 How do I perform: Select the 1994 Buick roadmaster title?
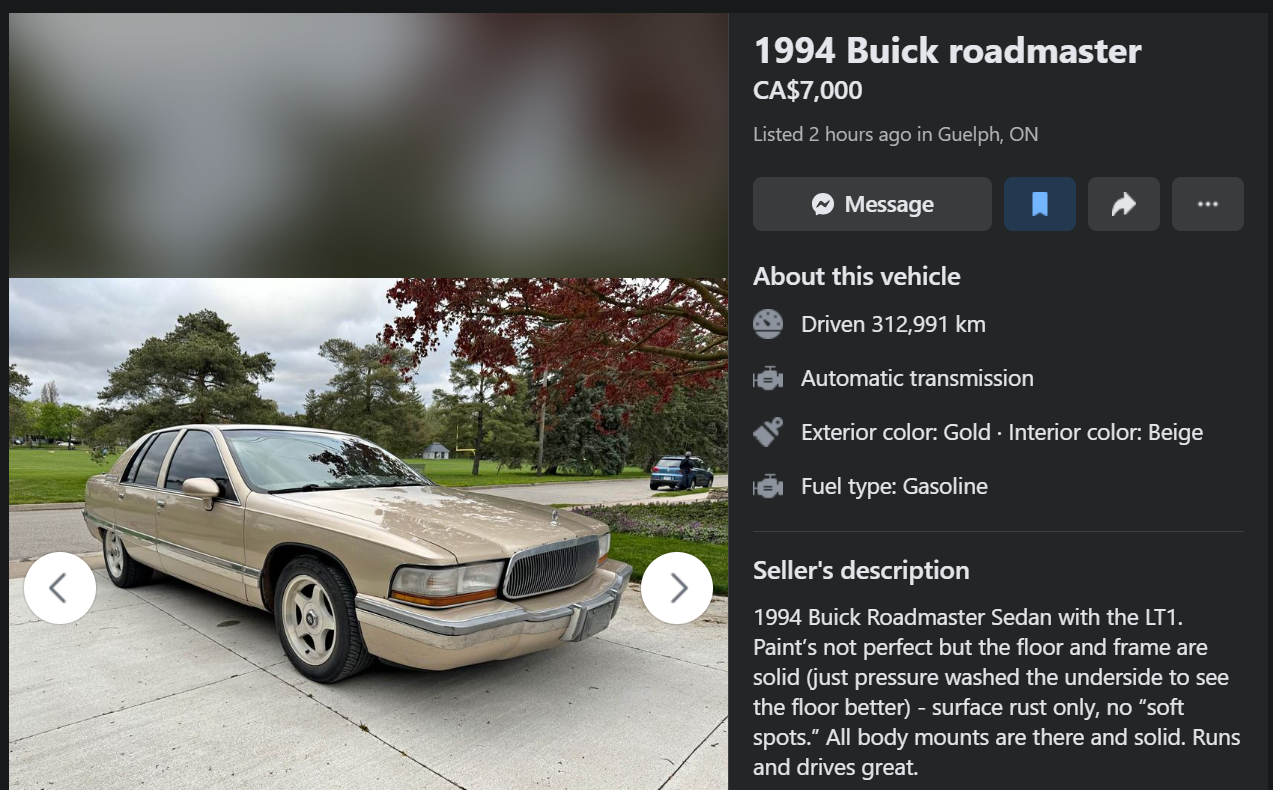(x=947, y=51)
